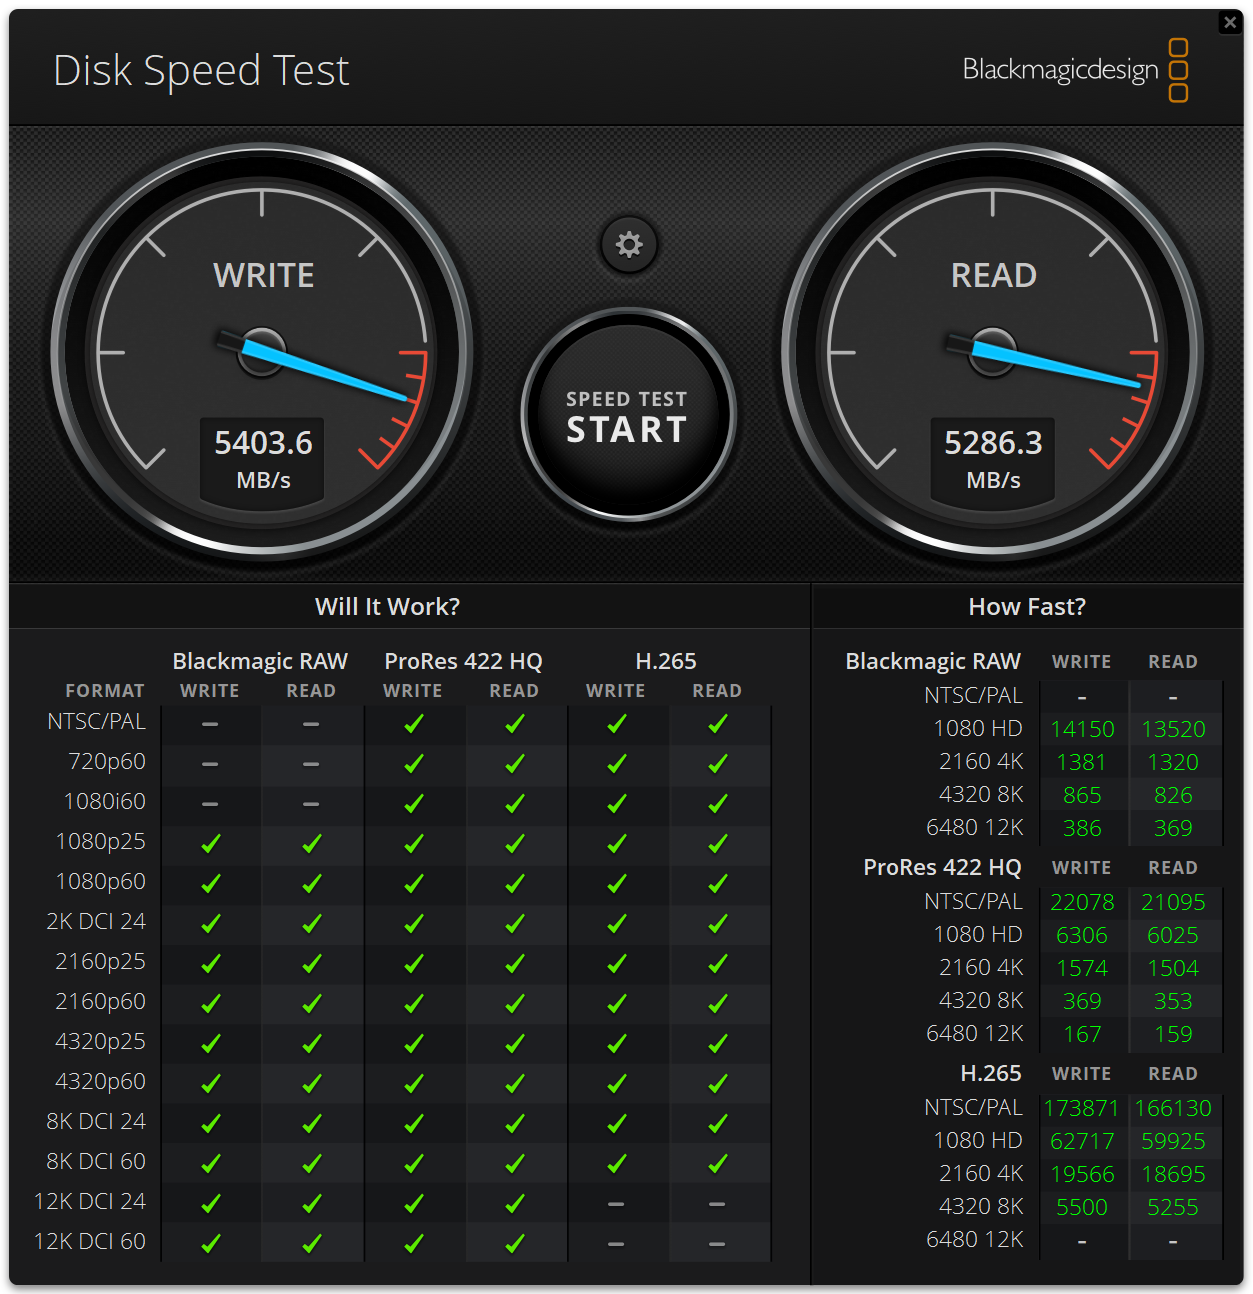This screenshot has width=1253, height=1294.
Task: Click H.265 write dash for 12K DCI 24
Action: [616, 1203]
